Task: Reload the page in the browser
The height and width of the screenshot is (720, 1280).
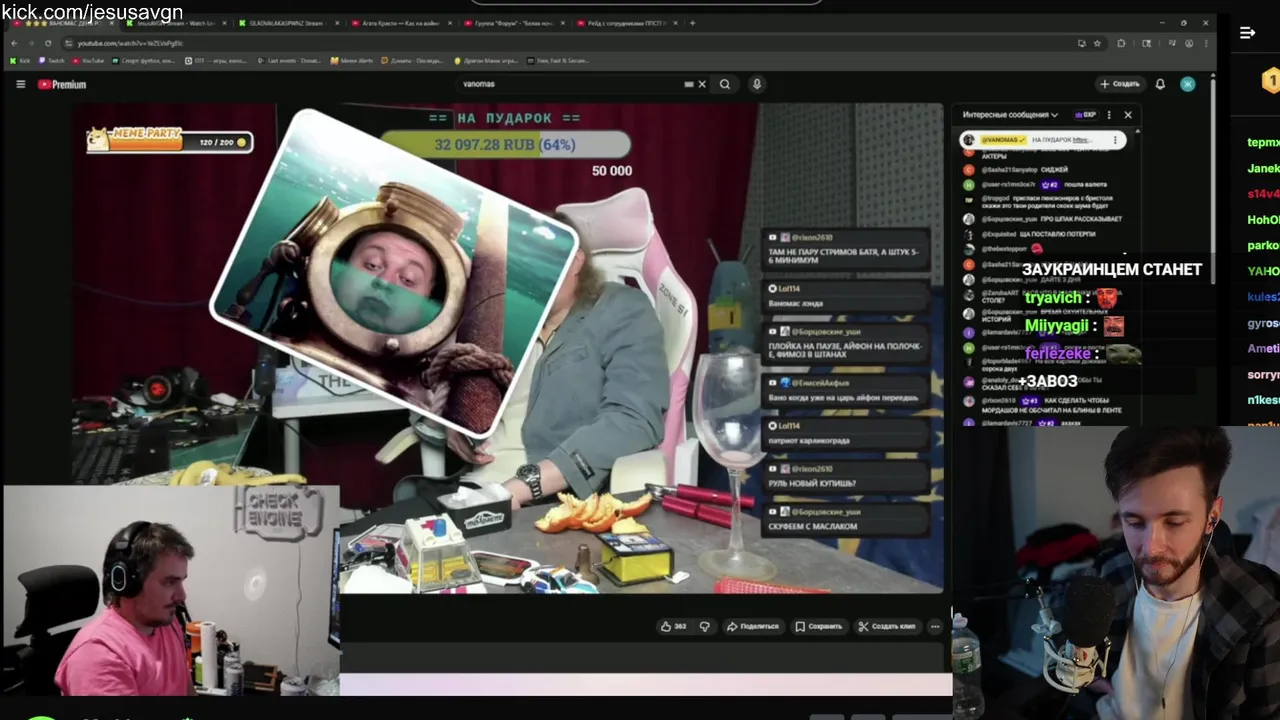Action: (48, 43)
